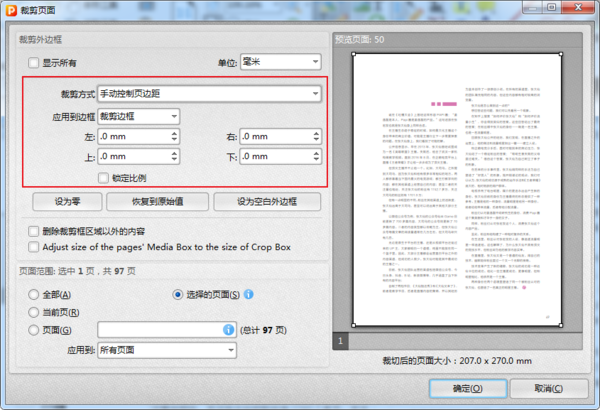
Task: Confirm with the 确定(O) button
Action: coord(468,389)
